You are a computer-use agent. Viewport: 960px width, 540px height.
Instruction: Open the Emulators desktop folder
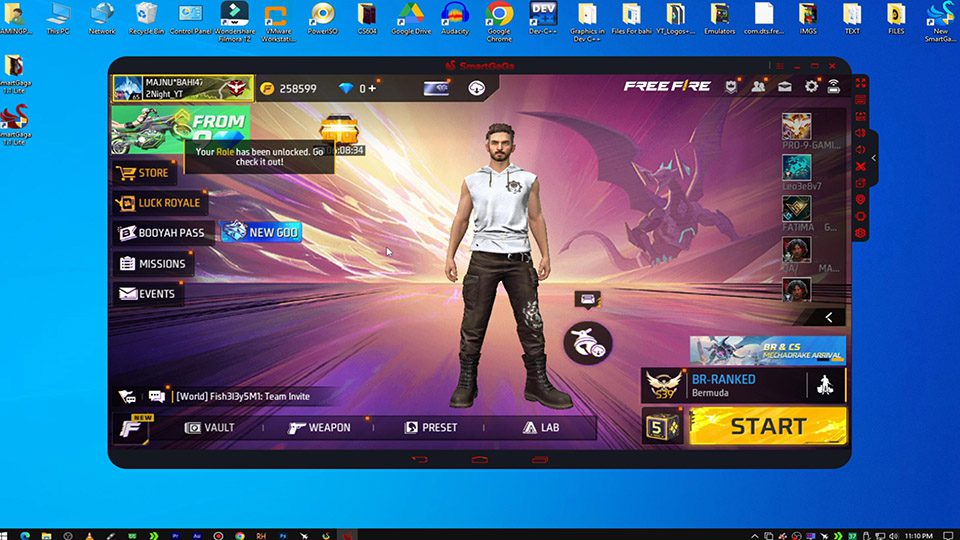pyautogui.click(x=719, y=18)
